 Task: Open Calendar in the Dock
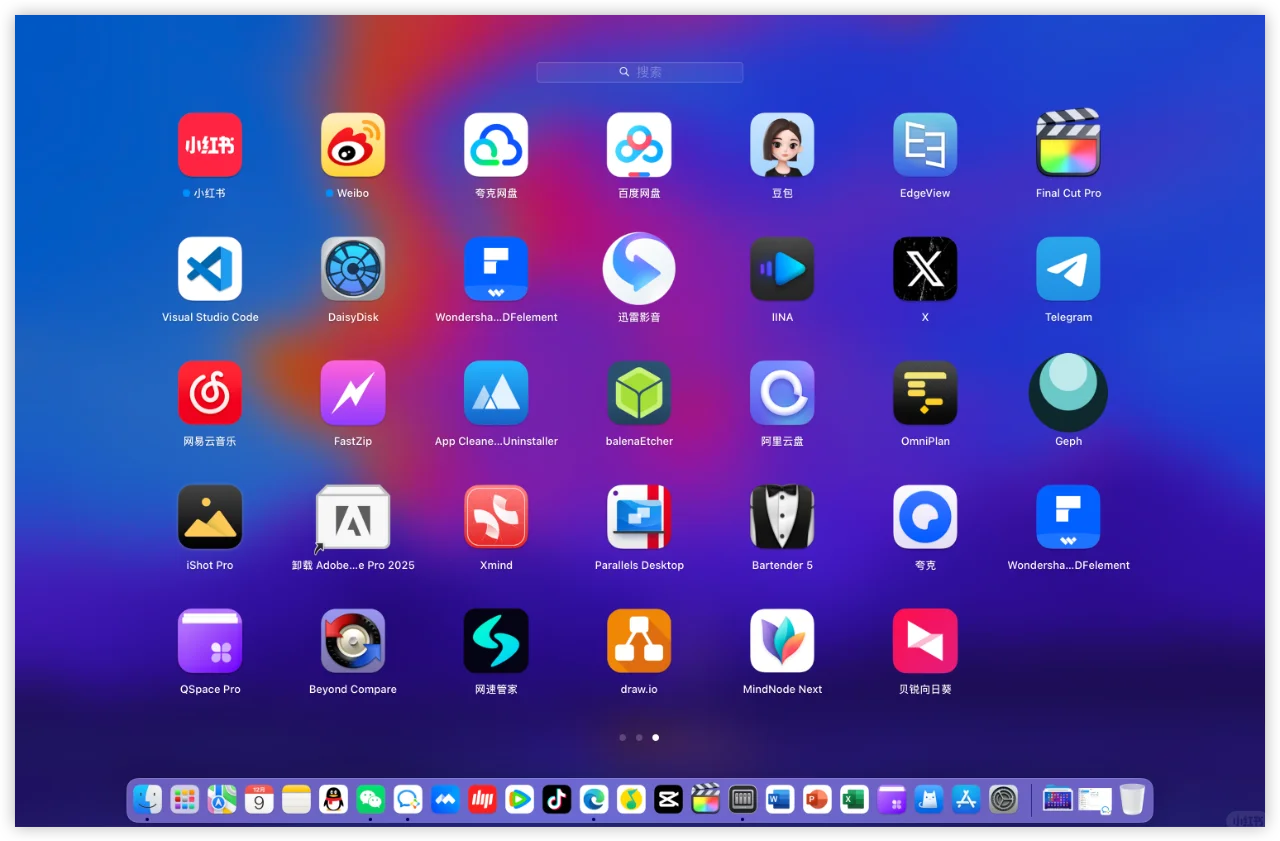(259, 799)
